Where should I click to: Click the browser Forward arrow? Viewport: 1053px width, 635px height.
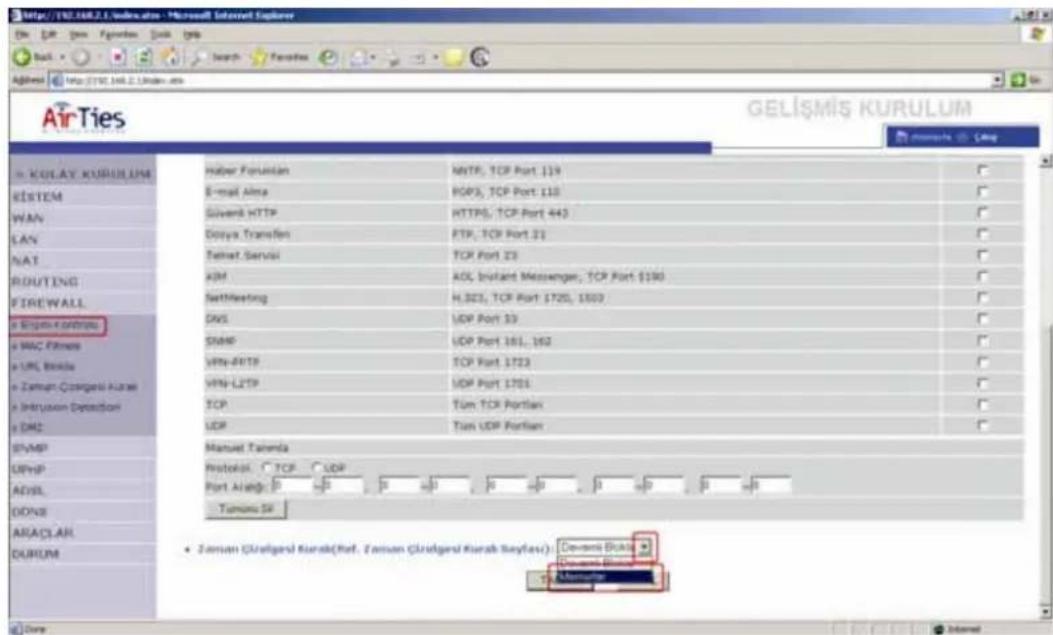click(x=81, y=58)
